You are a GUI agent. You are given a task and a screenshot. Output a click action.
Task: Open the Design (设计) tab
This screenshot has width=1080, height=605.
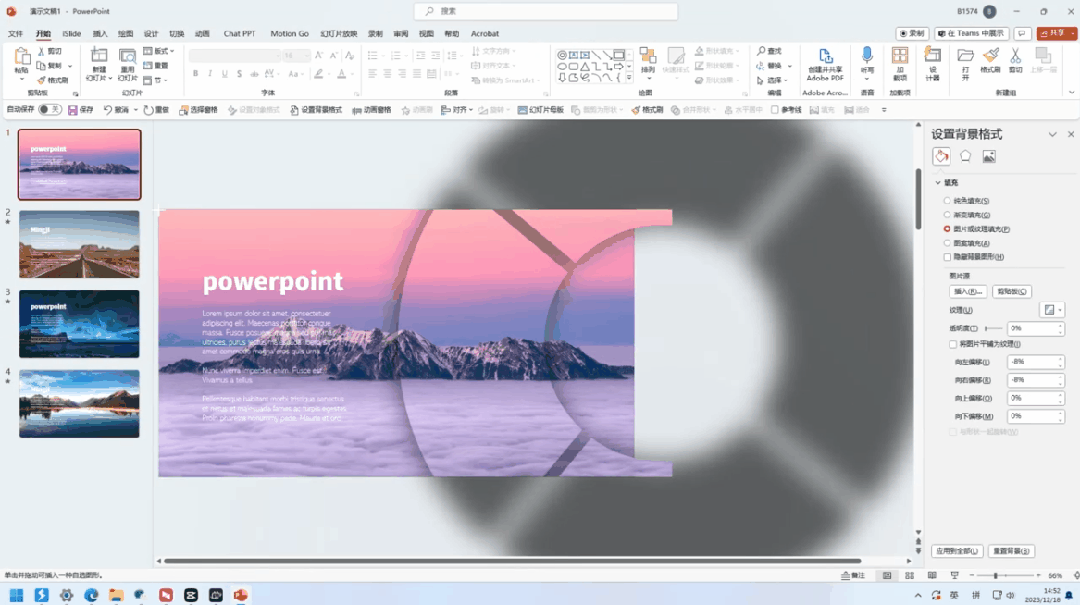click(x=151, y=34)
